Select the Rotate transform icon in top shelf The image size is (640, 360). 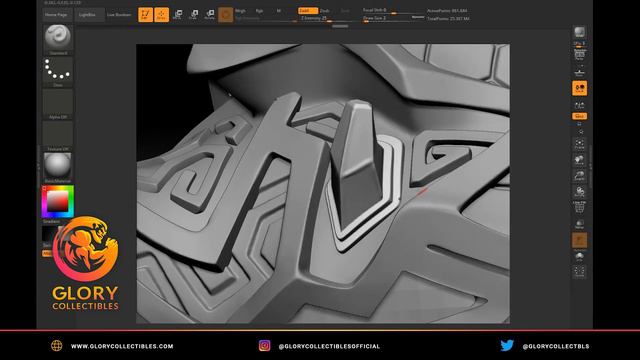209,15
